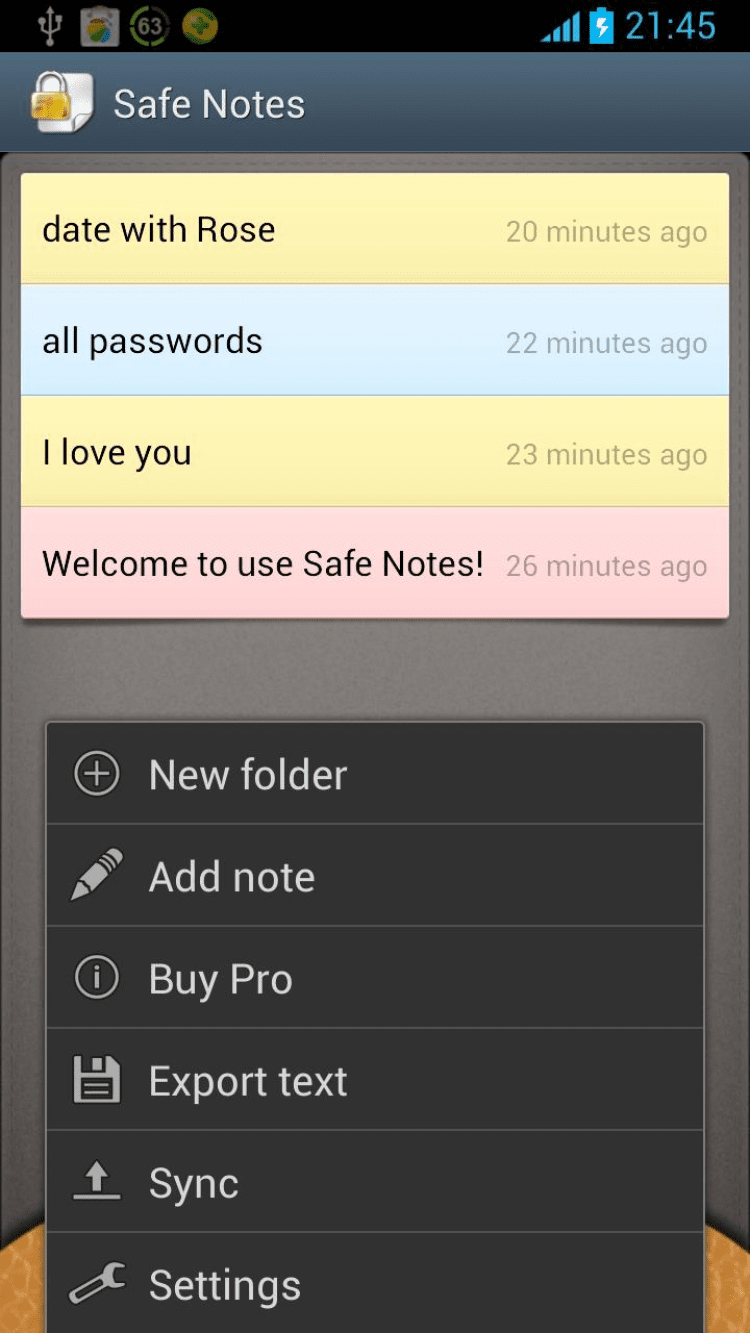Screen dimensions: 750x1333
Task: Tap the battery charging status icon
Action: coord(601,26)
